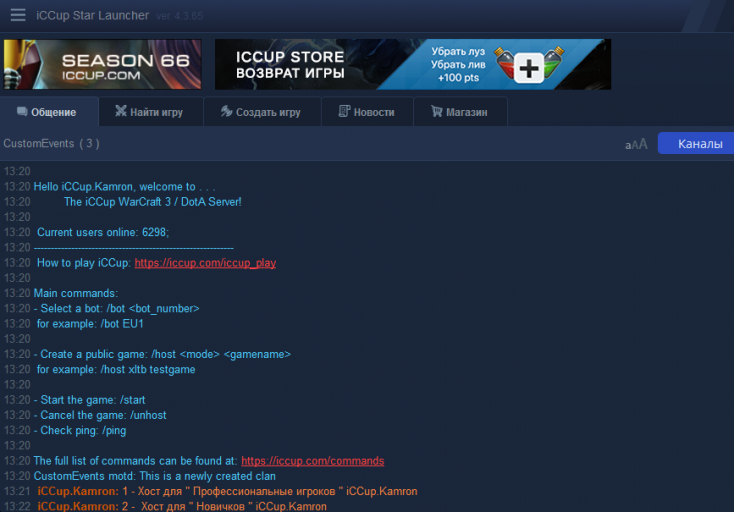Click 'for example: /host xltb testgame' line
This screenshot has height=512, width=734.
116,370
